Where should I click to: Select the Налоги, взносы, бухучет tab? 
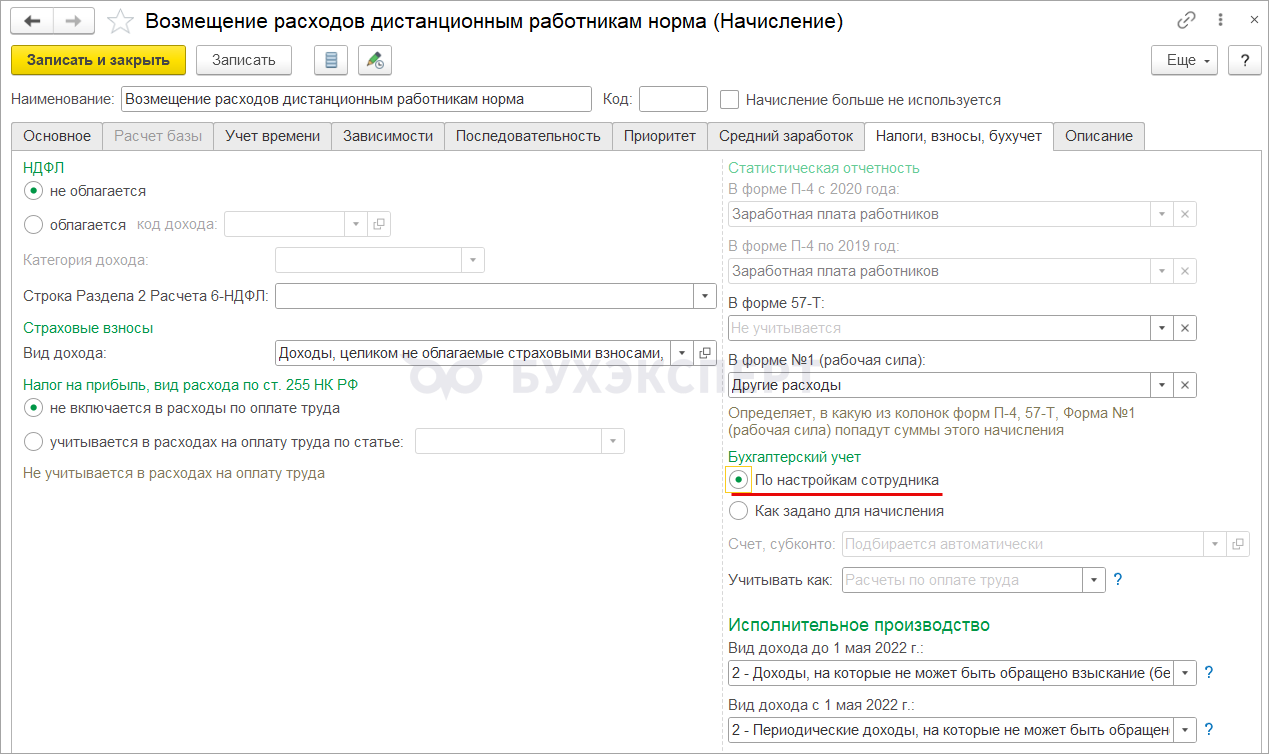[959, 136]
